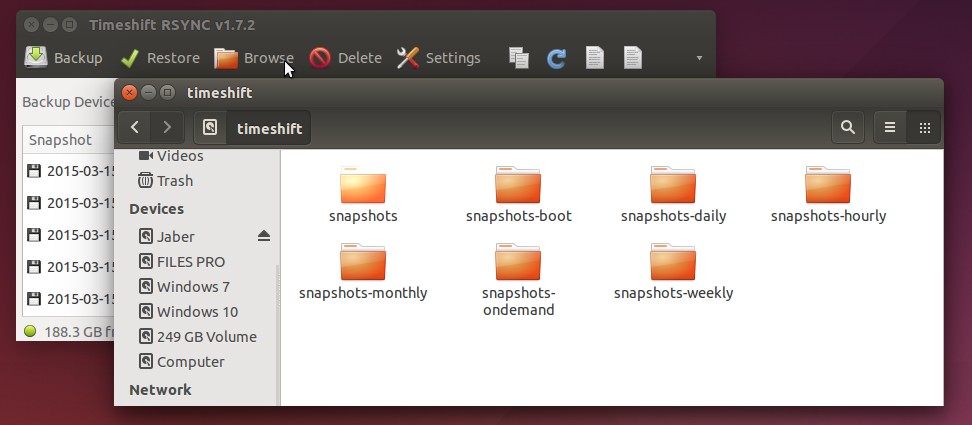
Task: Maximize the Timeshift RSYNC window
Action: tap(70, 25)
